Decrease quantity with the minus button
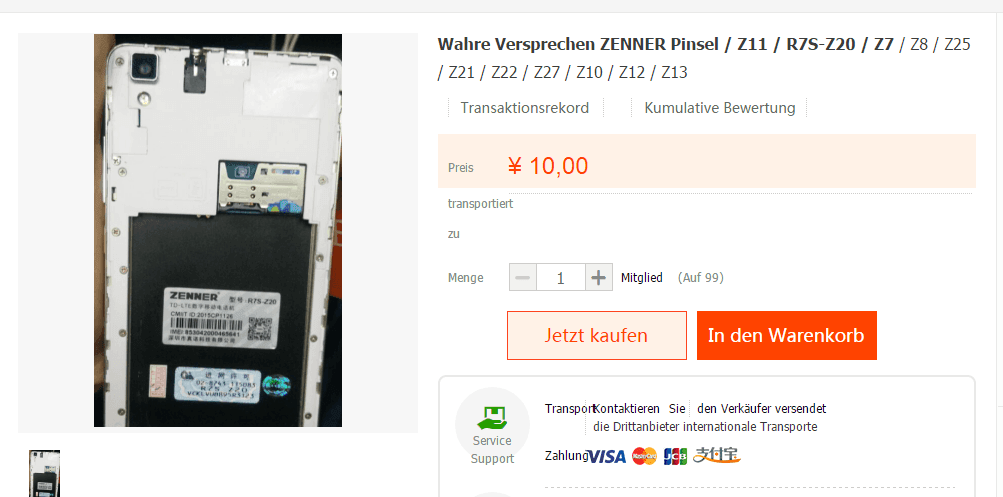 click(523, 278)
